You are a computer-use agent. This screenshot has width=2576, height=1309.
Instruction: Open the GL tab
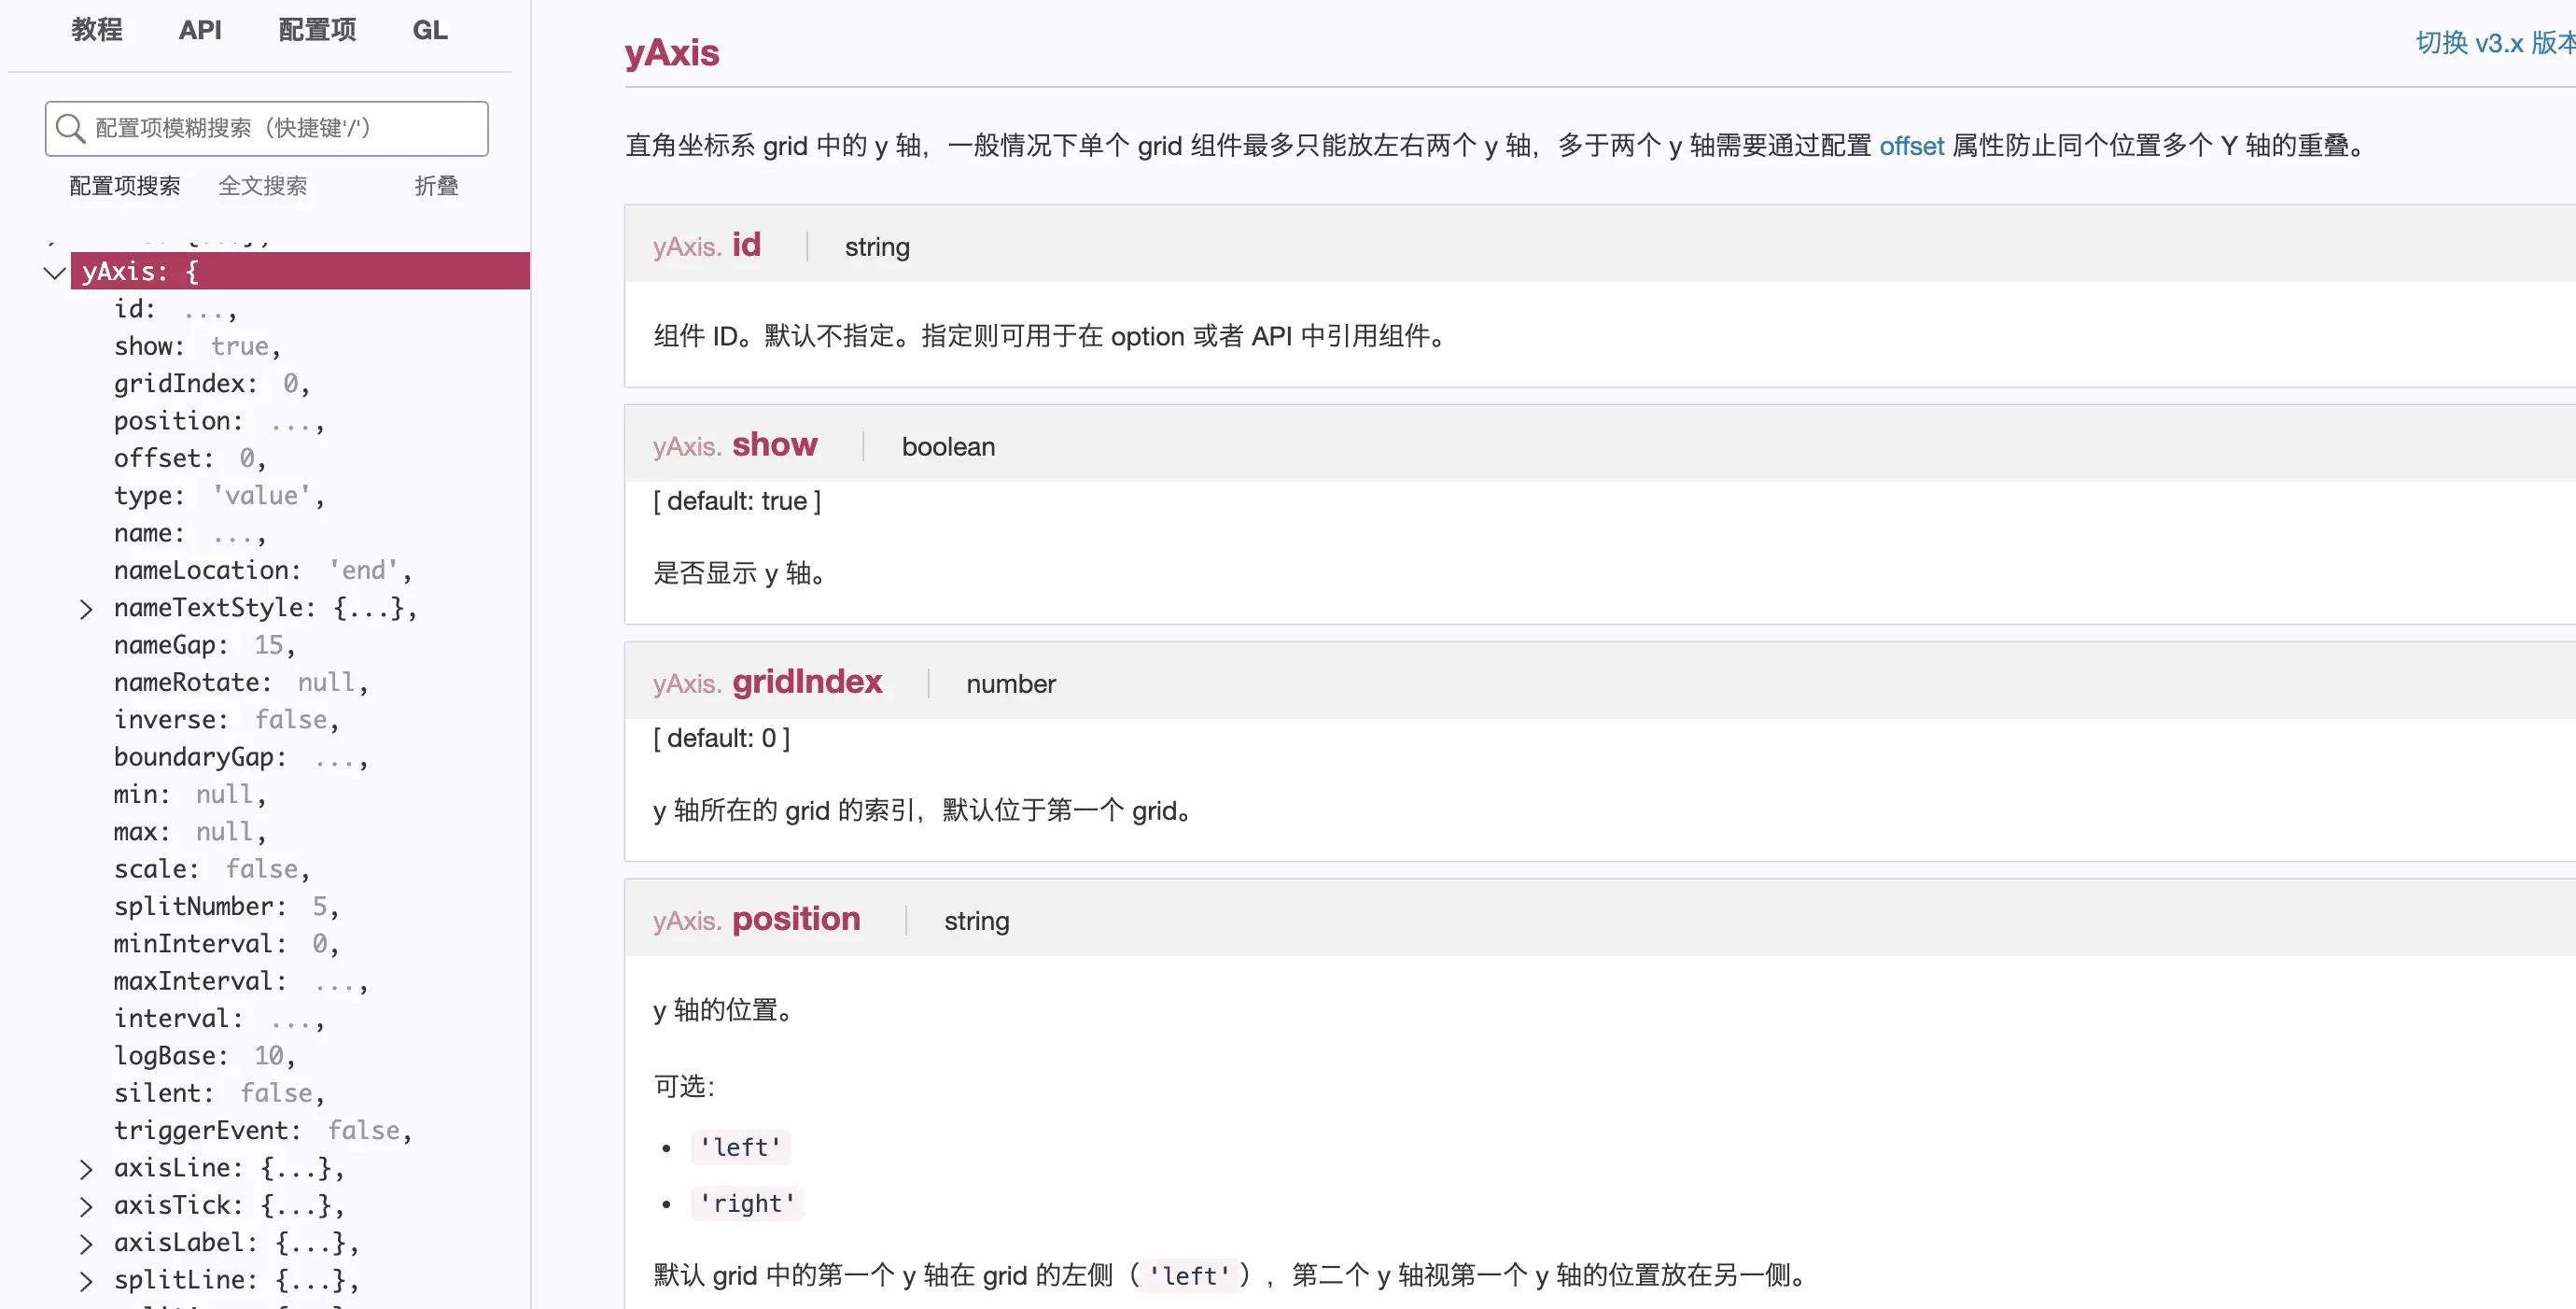pyautogui.click(x=430, y=30)
